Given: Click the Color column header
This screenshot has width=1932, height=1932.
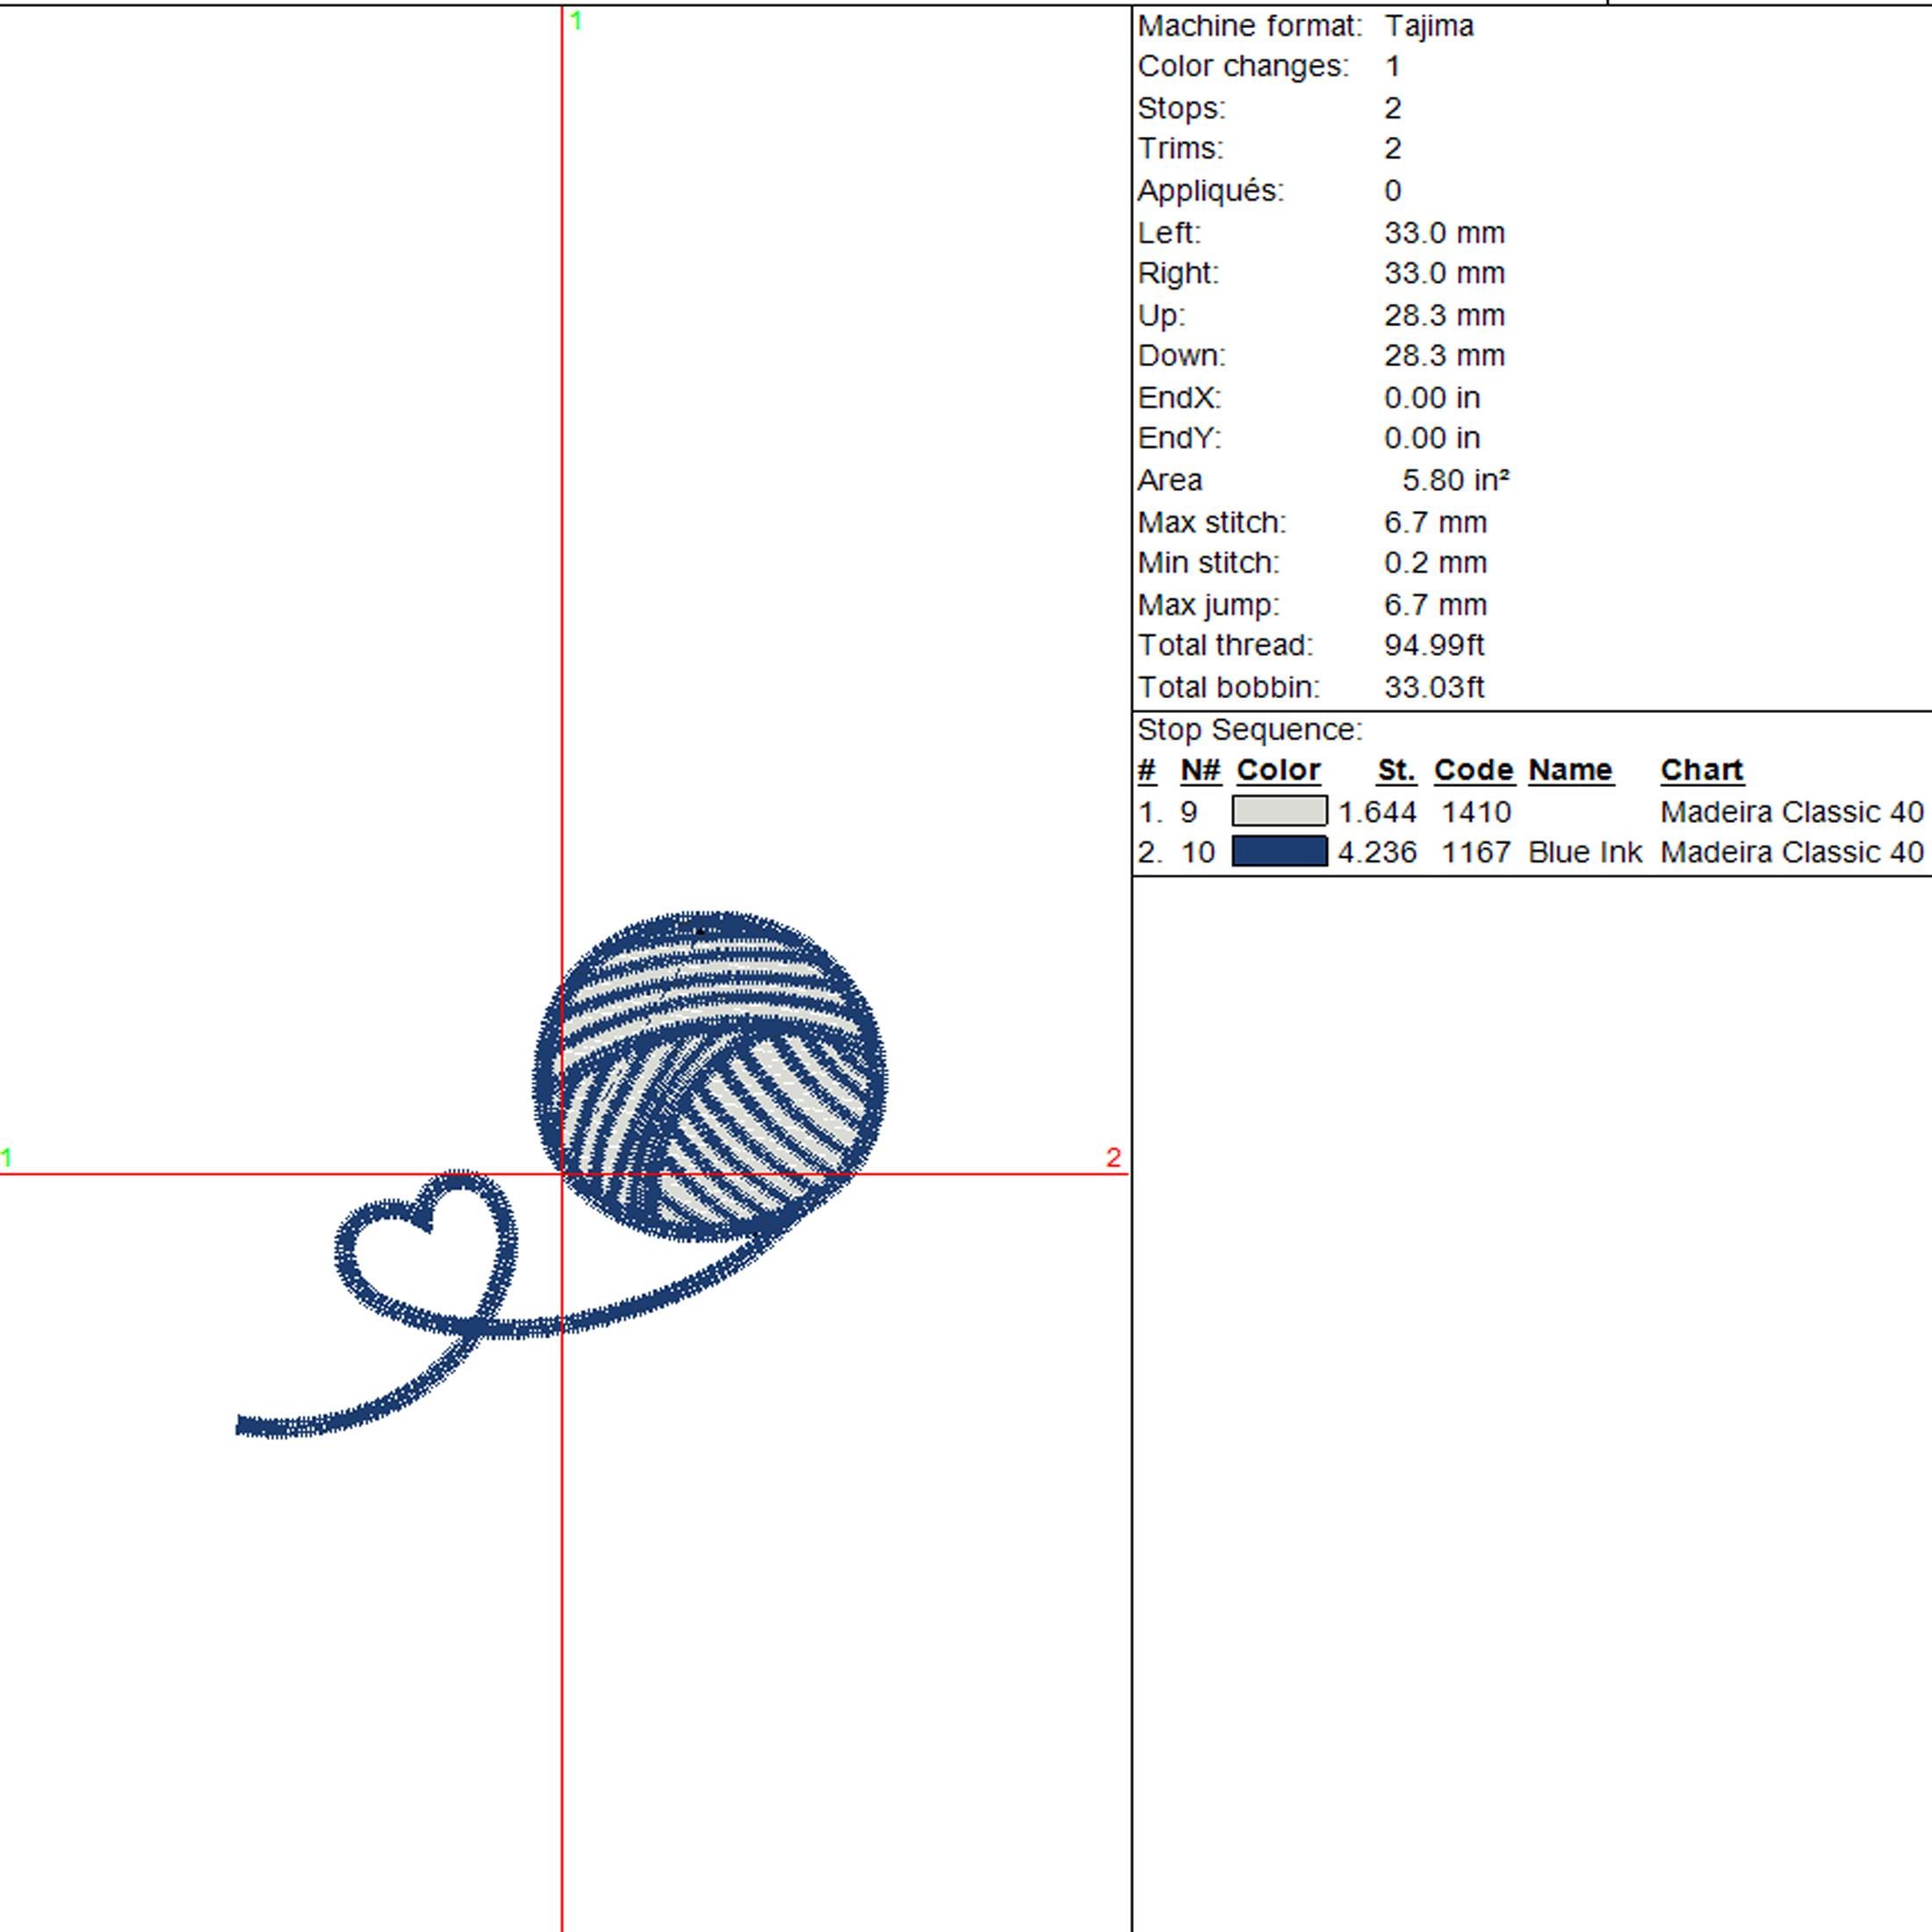Looking at the screenshot, I should click(1277, 770).
